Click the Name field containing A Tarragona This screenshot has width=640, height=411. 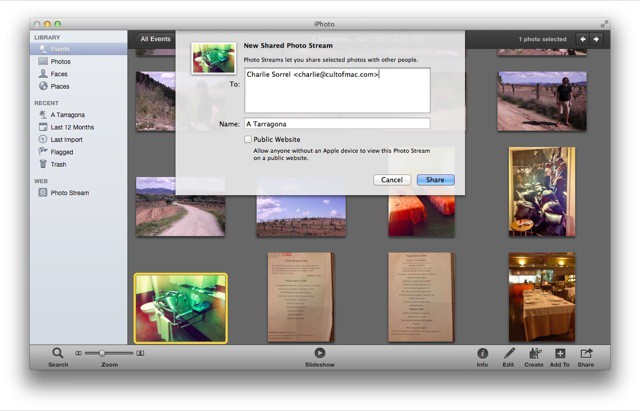(336, 124)
